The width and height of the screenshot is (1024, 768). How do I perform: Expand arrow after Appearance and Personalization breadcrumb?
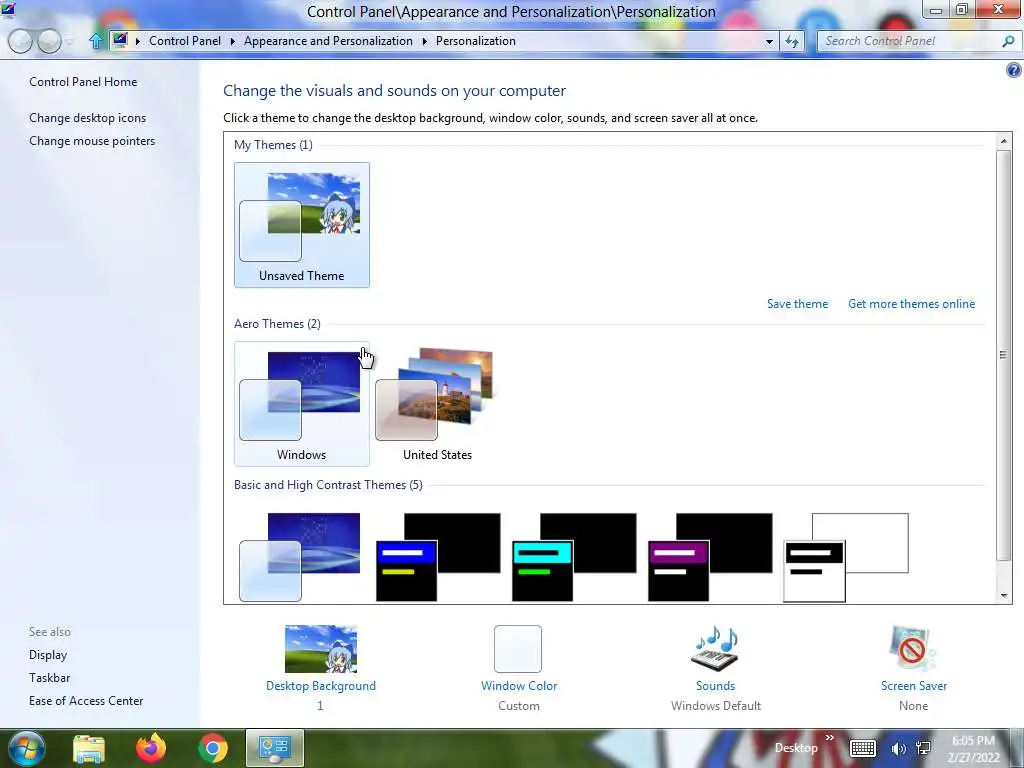pos(424,41)
